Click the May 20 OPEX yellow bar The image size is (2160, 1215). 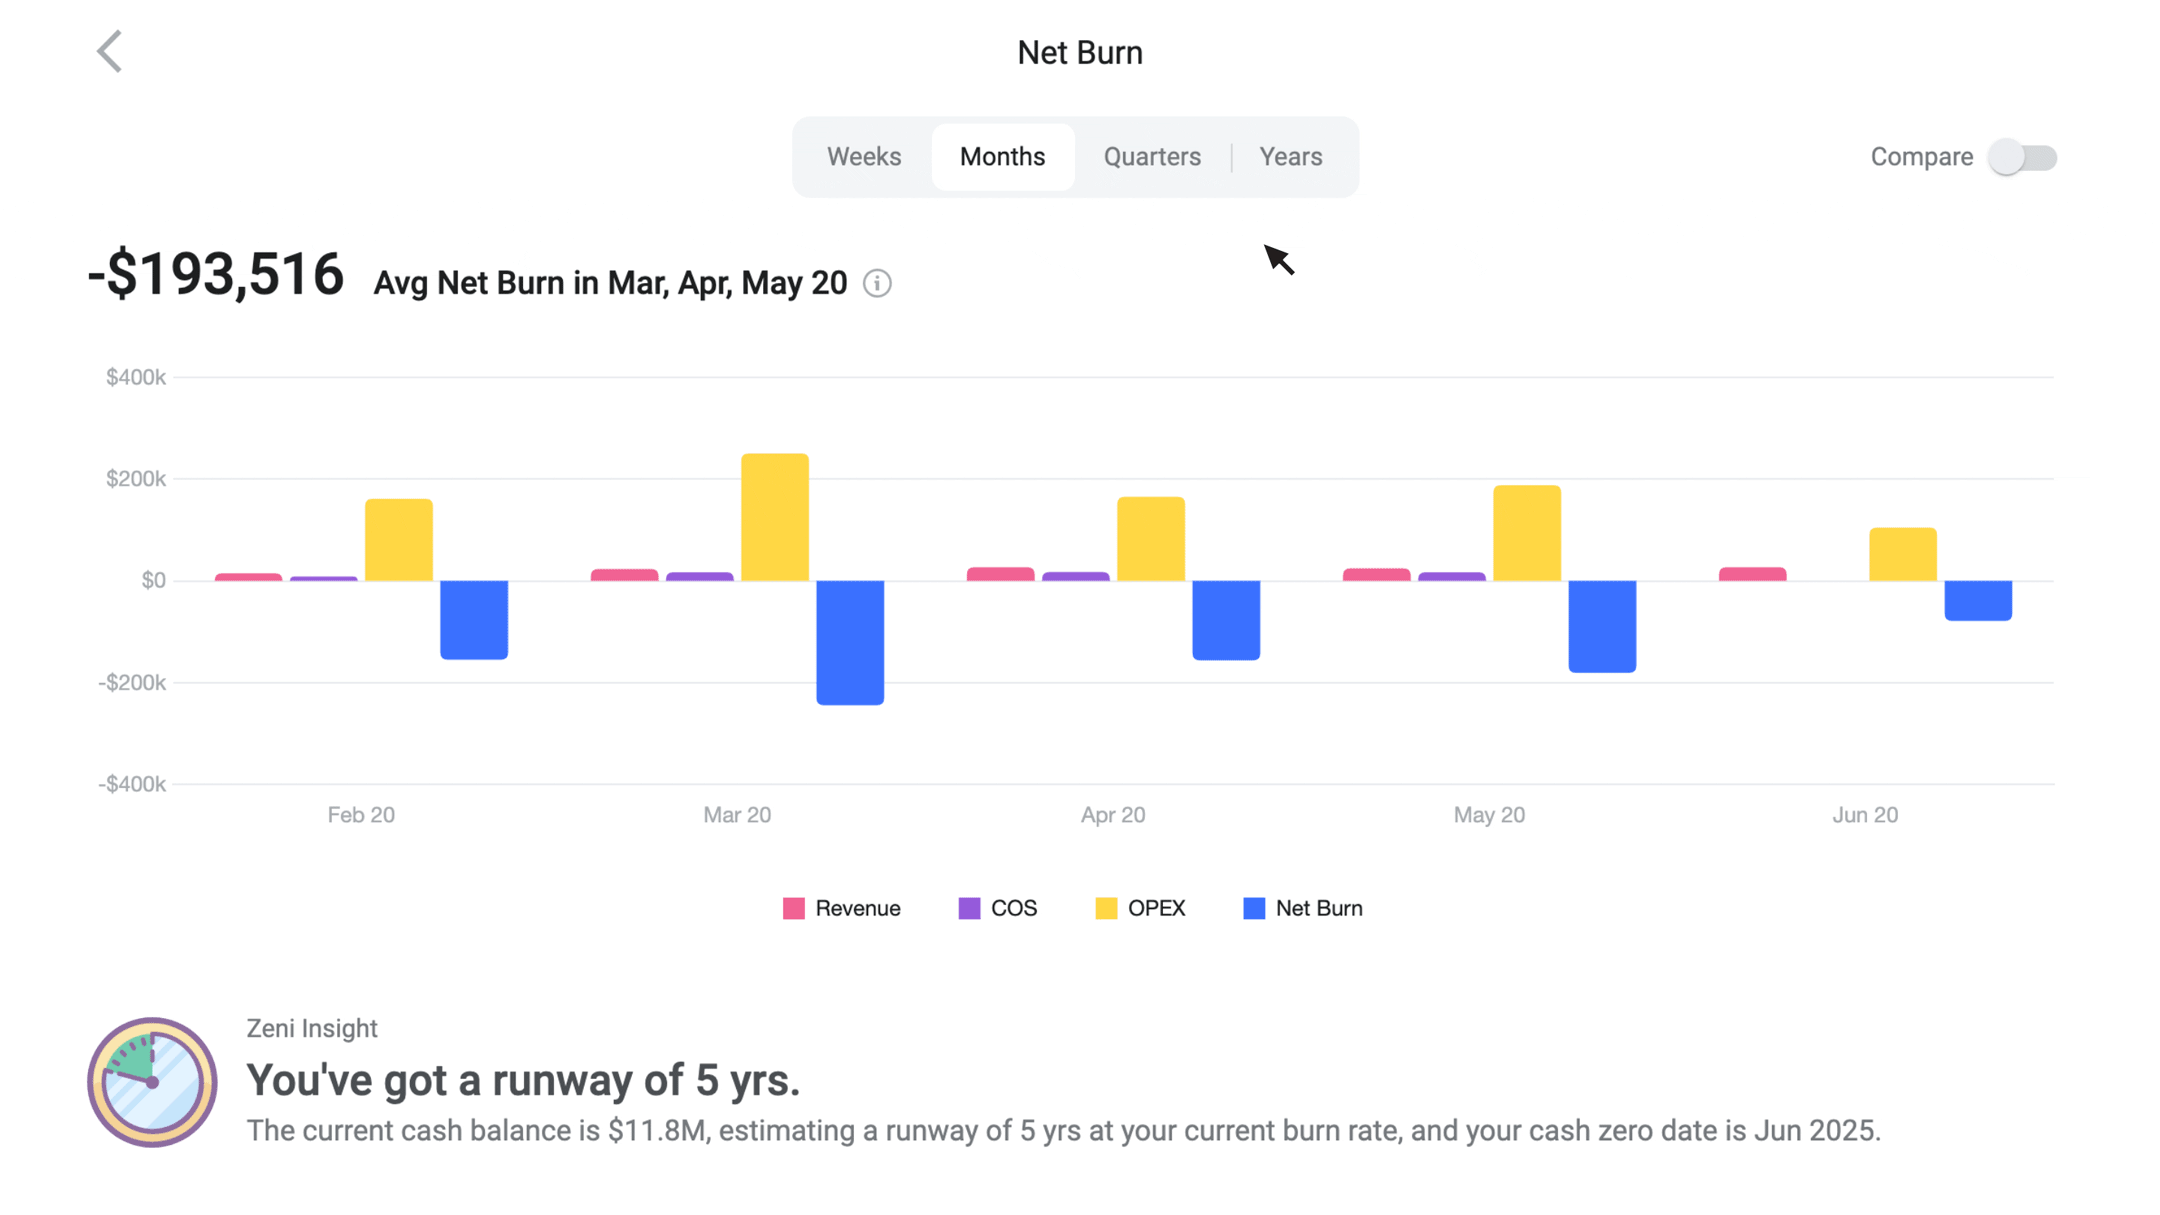coord(1527,533)
